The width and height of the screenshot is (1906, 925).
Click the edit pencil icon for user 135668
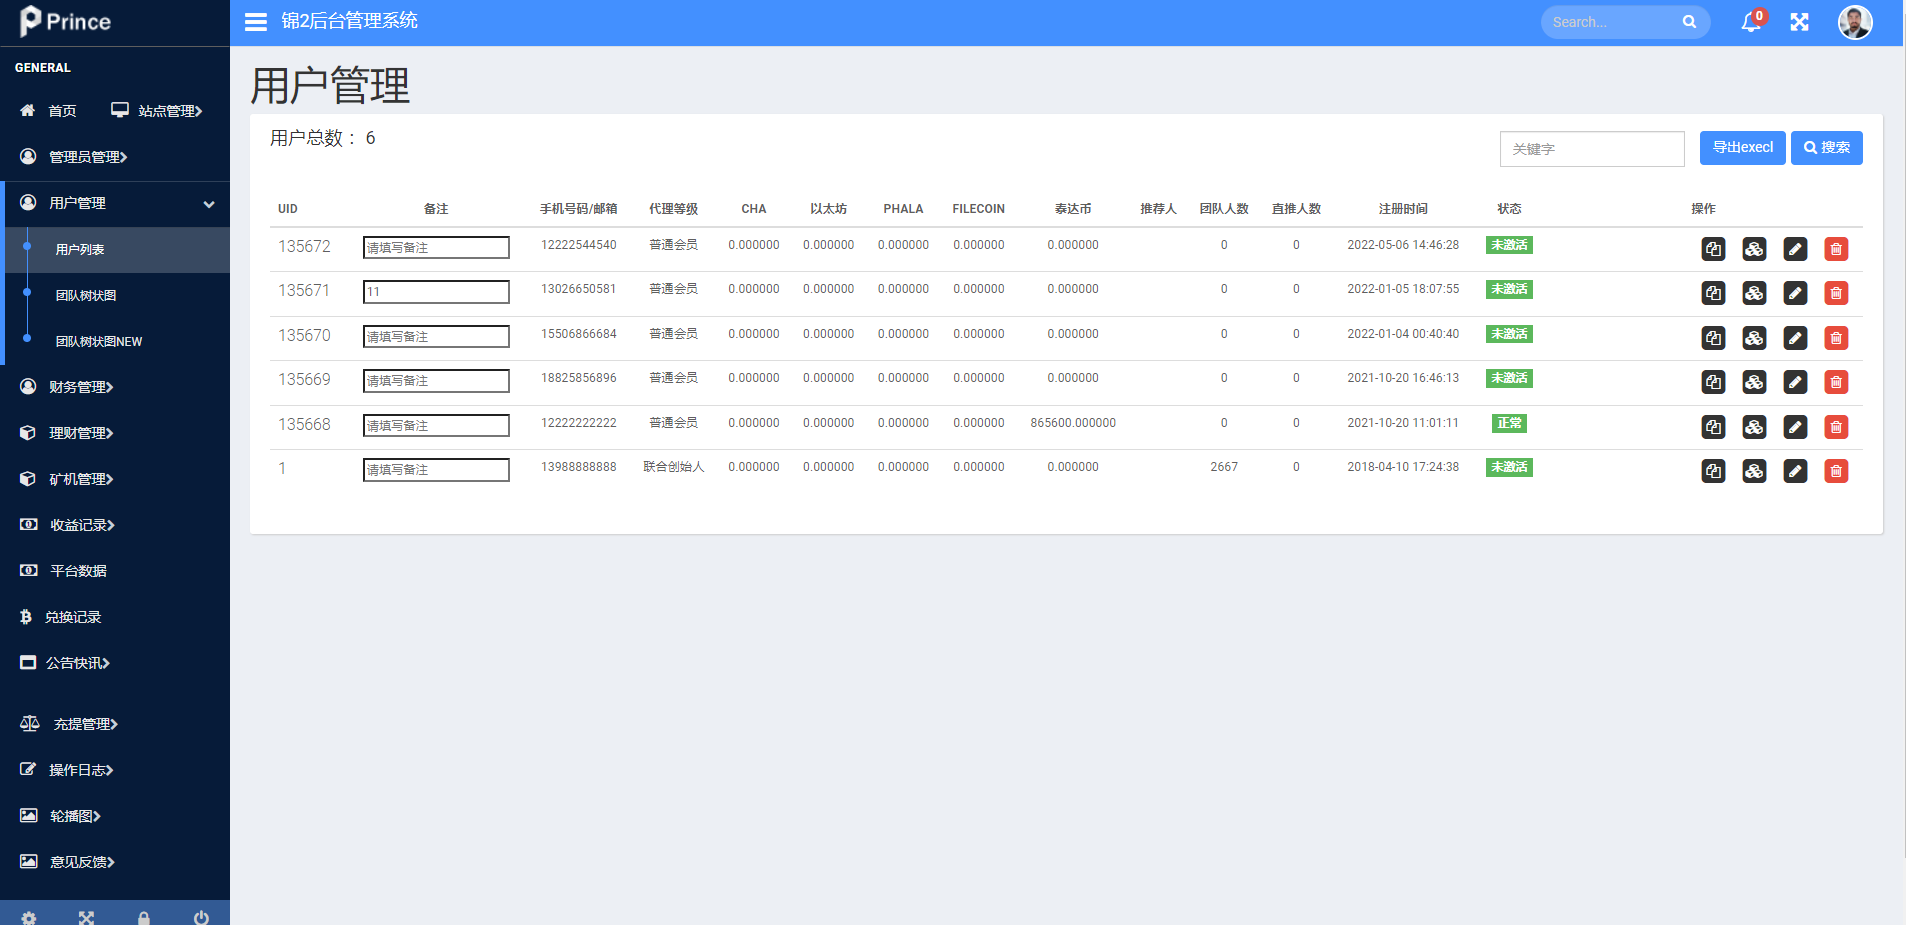[1795, 427]
